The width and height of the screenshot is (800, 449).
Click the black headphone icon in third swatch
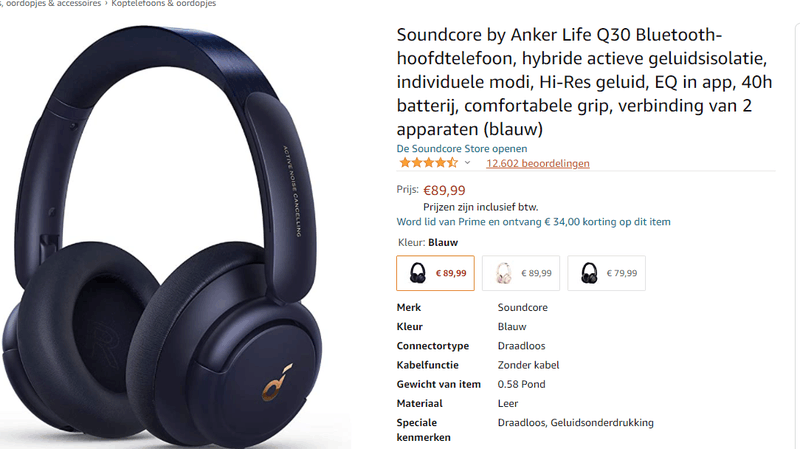589,273
